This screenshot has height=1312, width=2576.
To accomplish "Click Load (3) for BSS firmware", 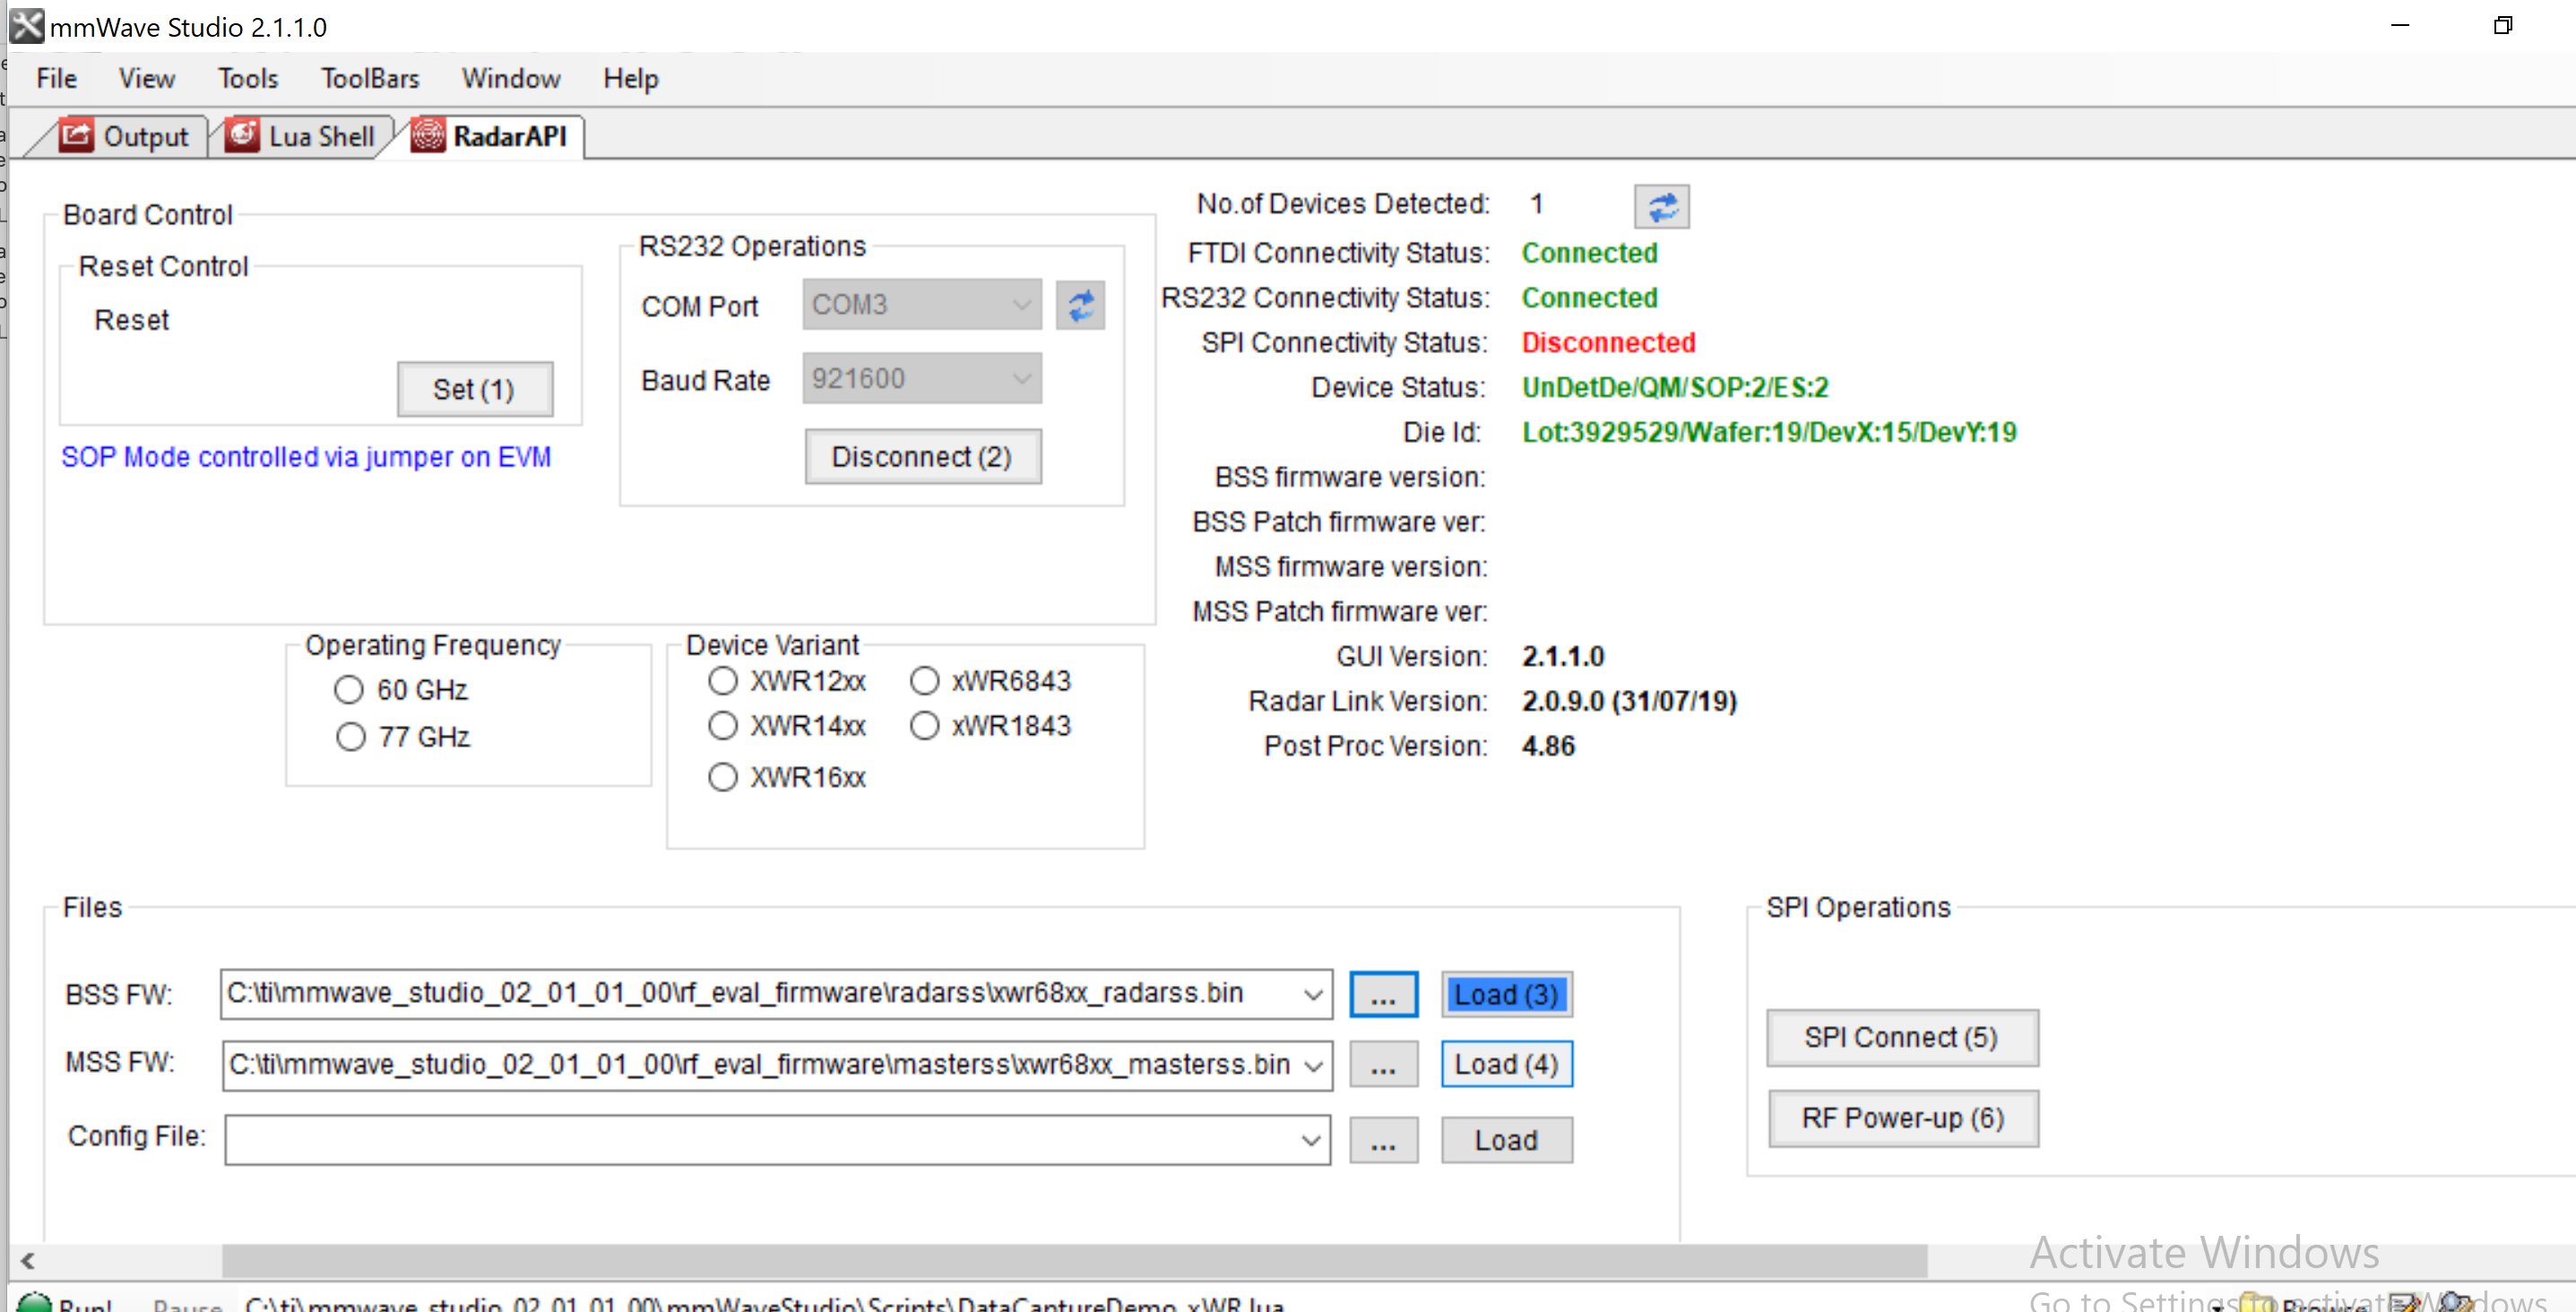I will tap(1506, 995).
